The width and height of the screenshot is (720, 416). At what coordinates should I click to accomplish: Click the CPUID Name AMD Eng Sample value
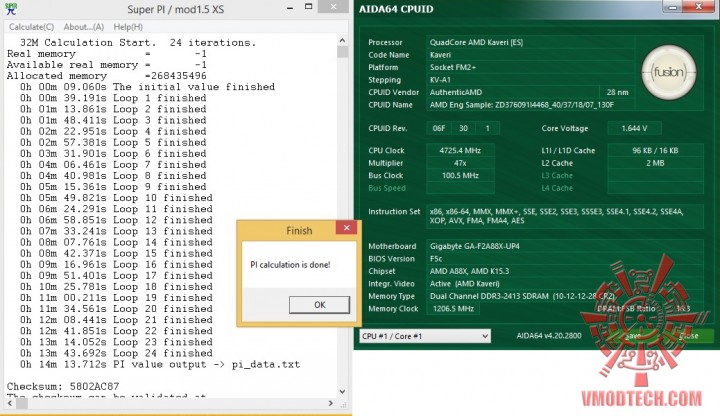522,105
